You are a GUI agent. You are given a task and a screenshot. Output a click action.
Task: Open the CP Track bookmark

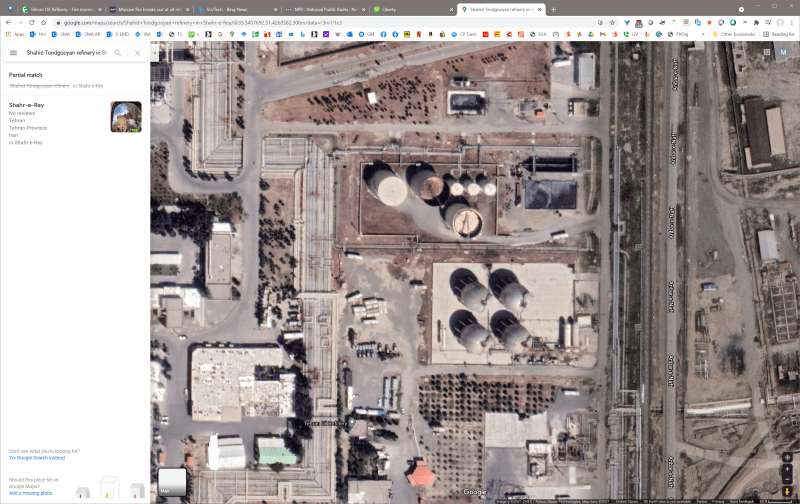[x=463, y=34]
